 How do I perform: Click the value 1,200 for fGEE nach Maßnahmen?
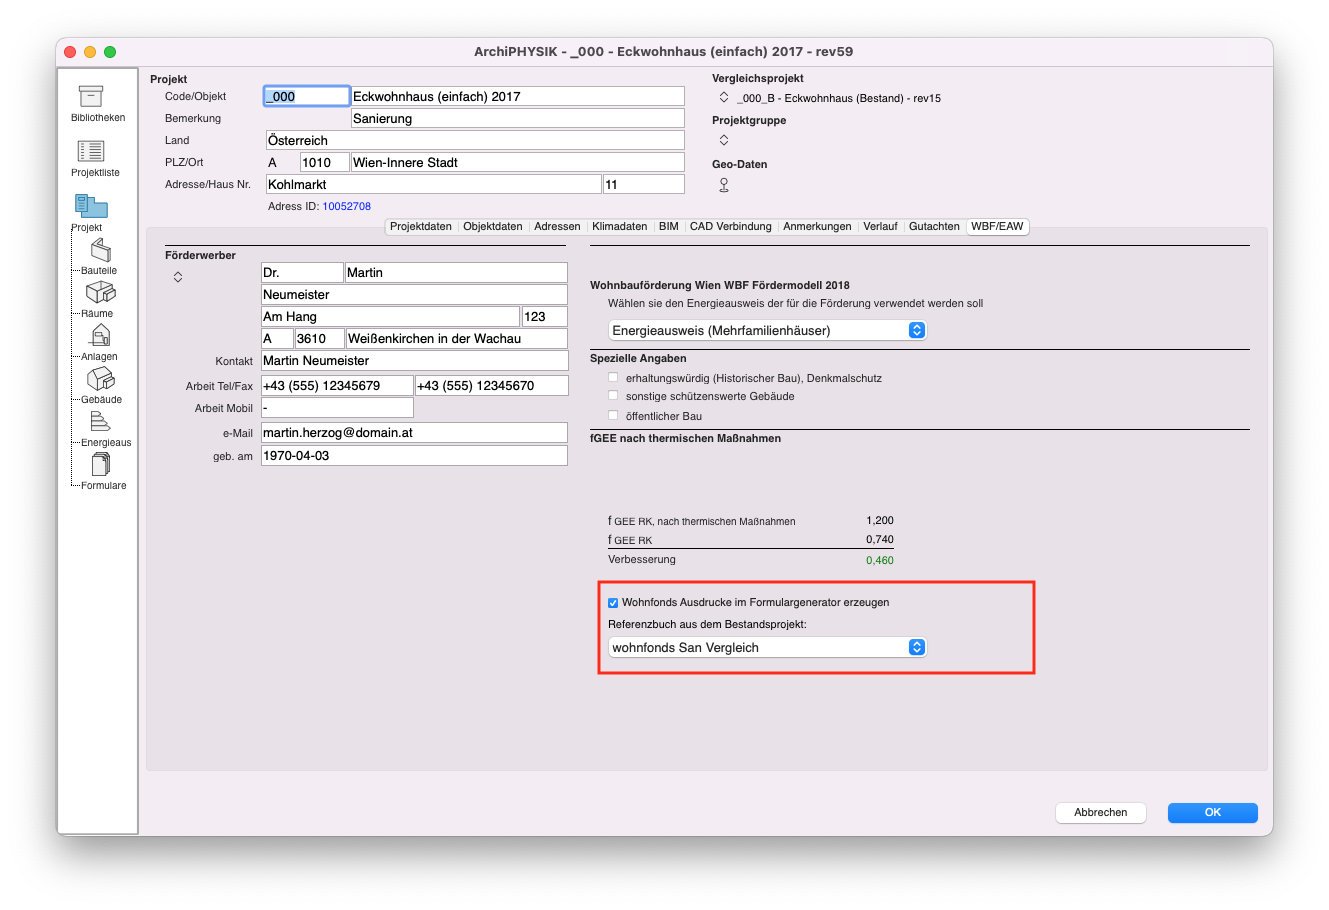click(880, 520)
